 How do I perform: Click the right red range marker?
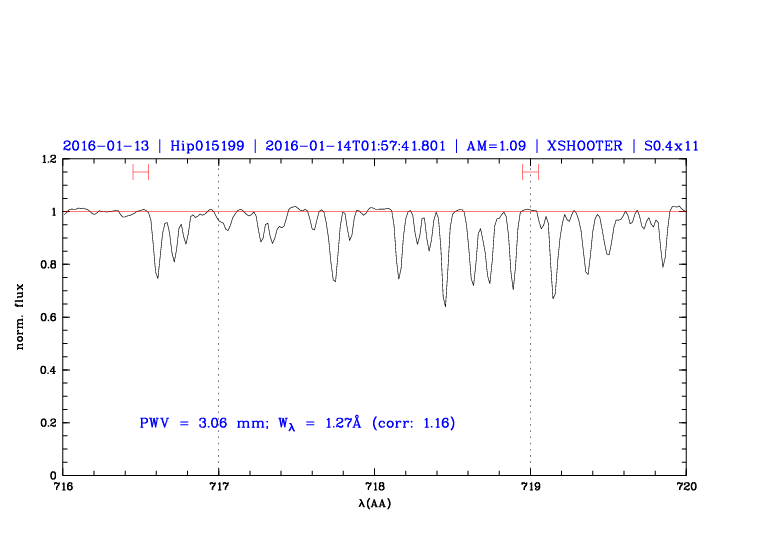pos(530,172)
